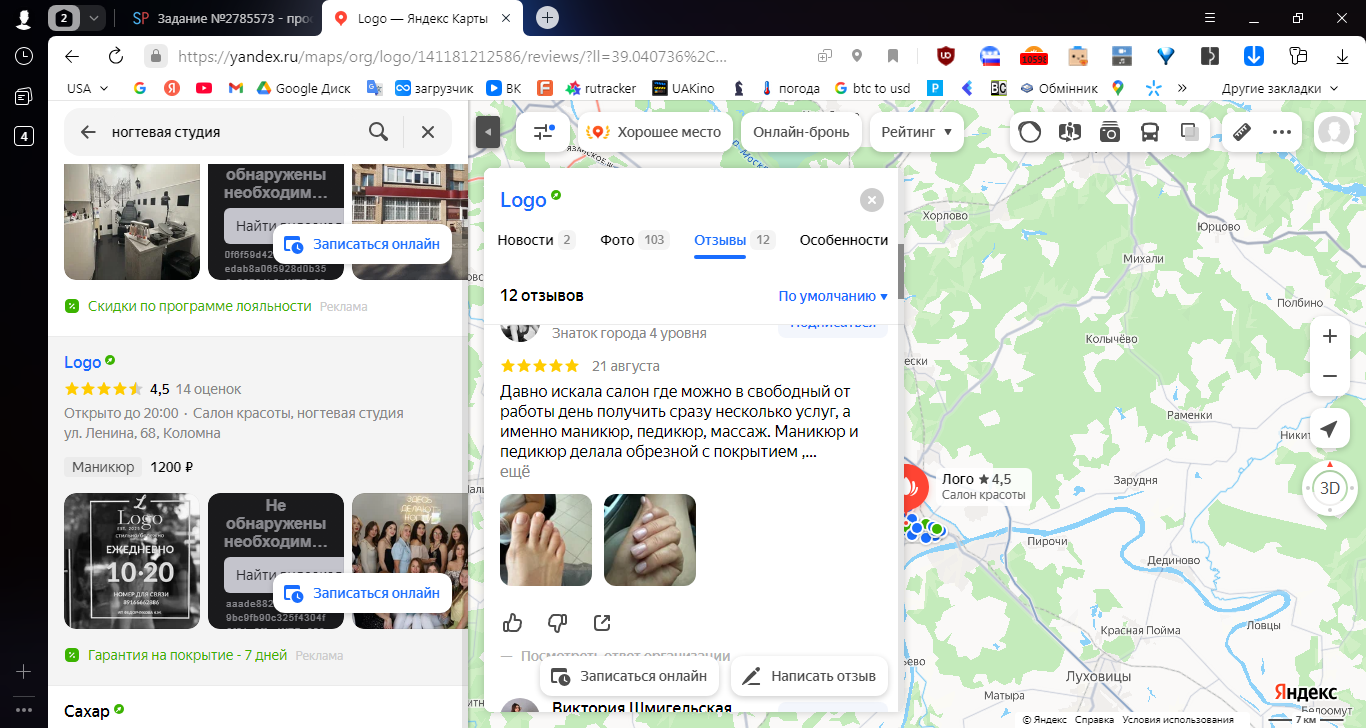The image size is (1366, 728).
Task: Switch to the Фото tab
Action: tap(635, 240)
